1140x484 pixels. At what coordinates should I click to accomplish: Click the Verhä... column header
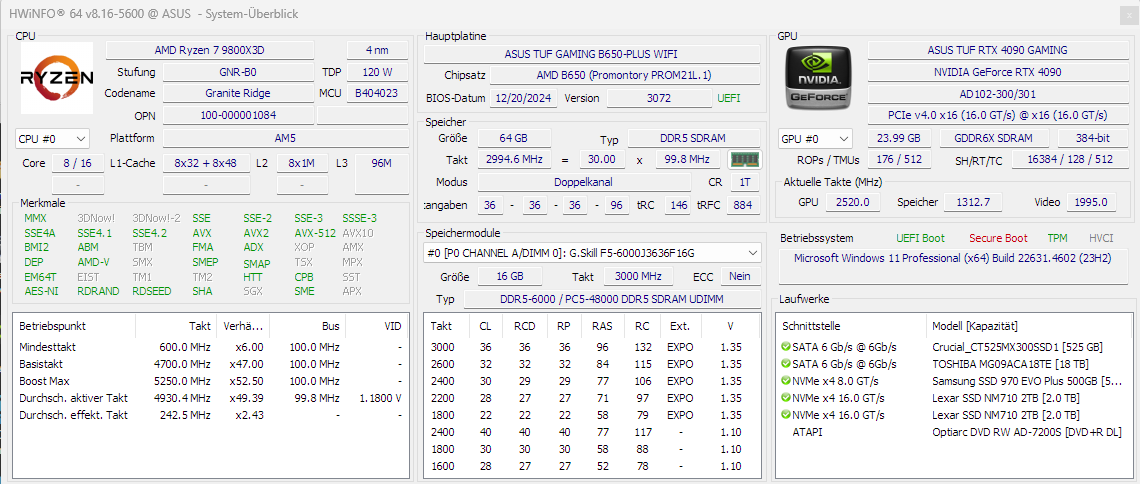(243, 326)
